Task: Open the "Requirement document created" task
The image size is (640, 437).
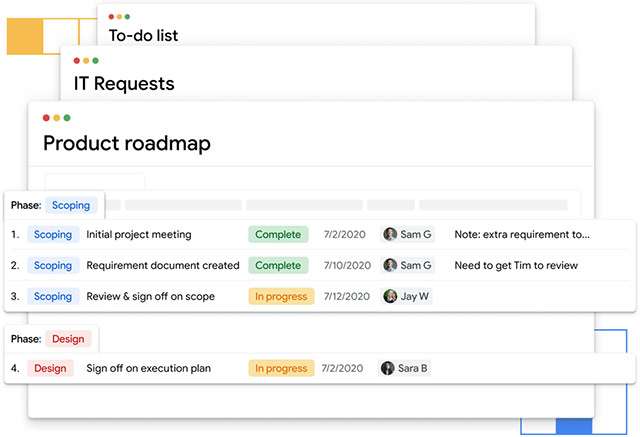Action: (x=163, y=266)
